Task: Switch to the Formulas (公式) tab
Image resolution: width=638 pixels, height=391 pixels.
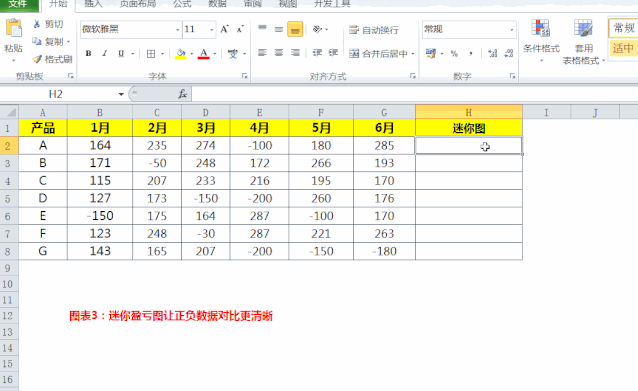Action: click(x=182, y=4)
